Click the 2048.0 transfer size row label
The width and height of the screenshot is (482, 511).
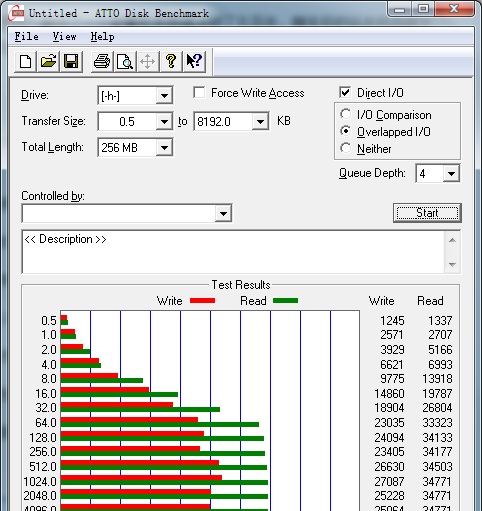pos(40,496)
